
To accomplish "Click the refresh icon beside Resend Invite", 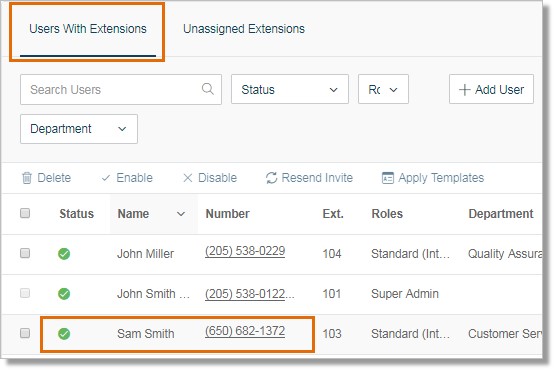I will [271, 178].
